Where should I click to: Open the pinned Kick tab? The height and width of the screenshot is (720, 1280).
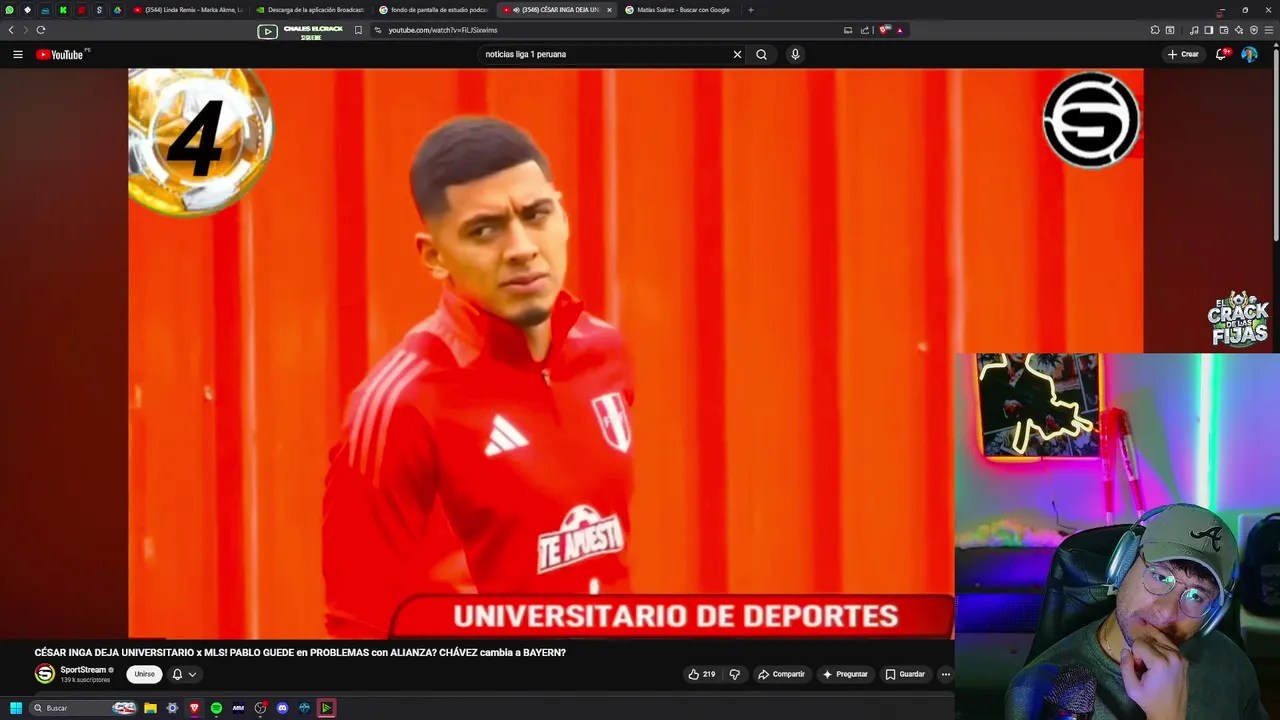(x=63, y=10)
